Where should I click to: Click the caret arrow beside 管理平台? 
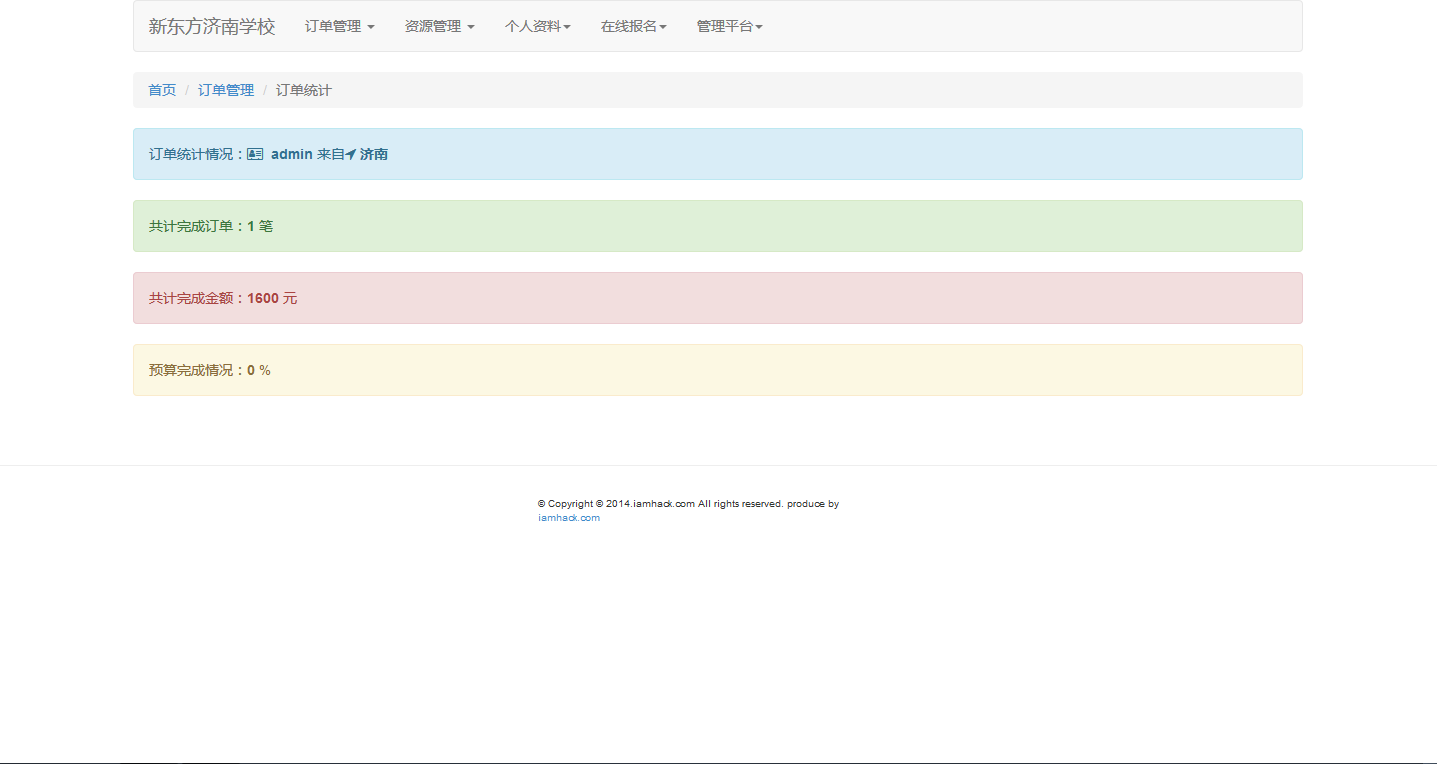pos(759,27)
